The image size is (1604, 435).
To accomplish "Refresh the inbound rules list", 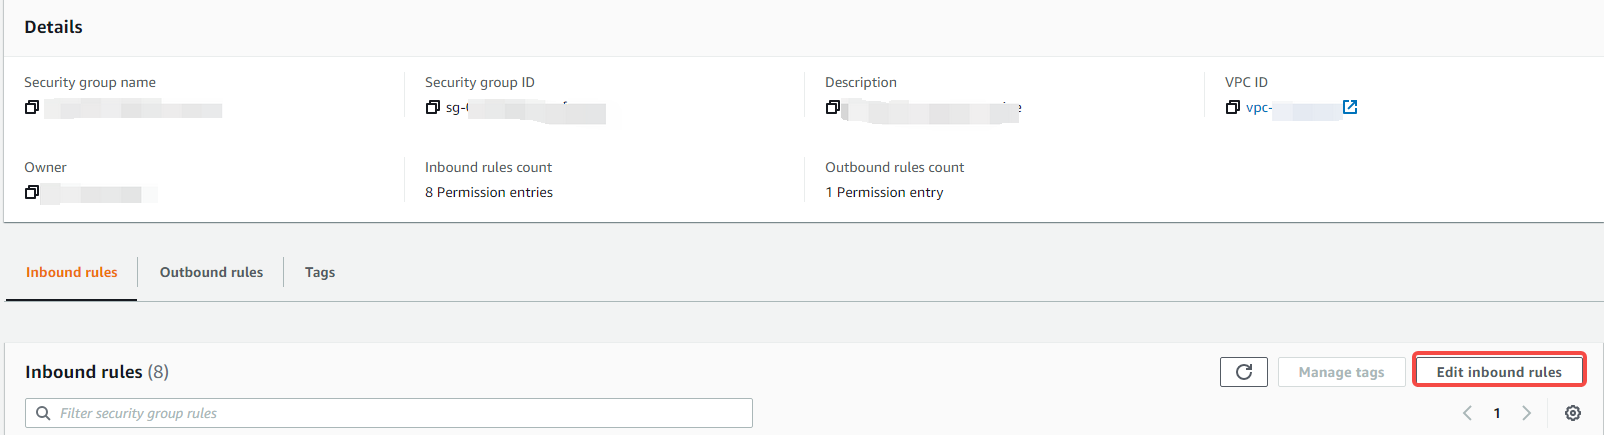I will [x=1244, y=372].
